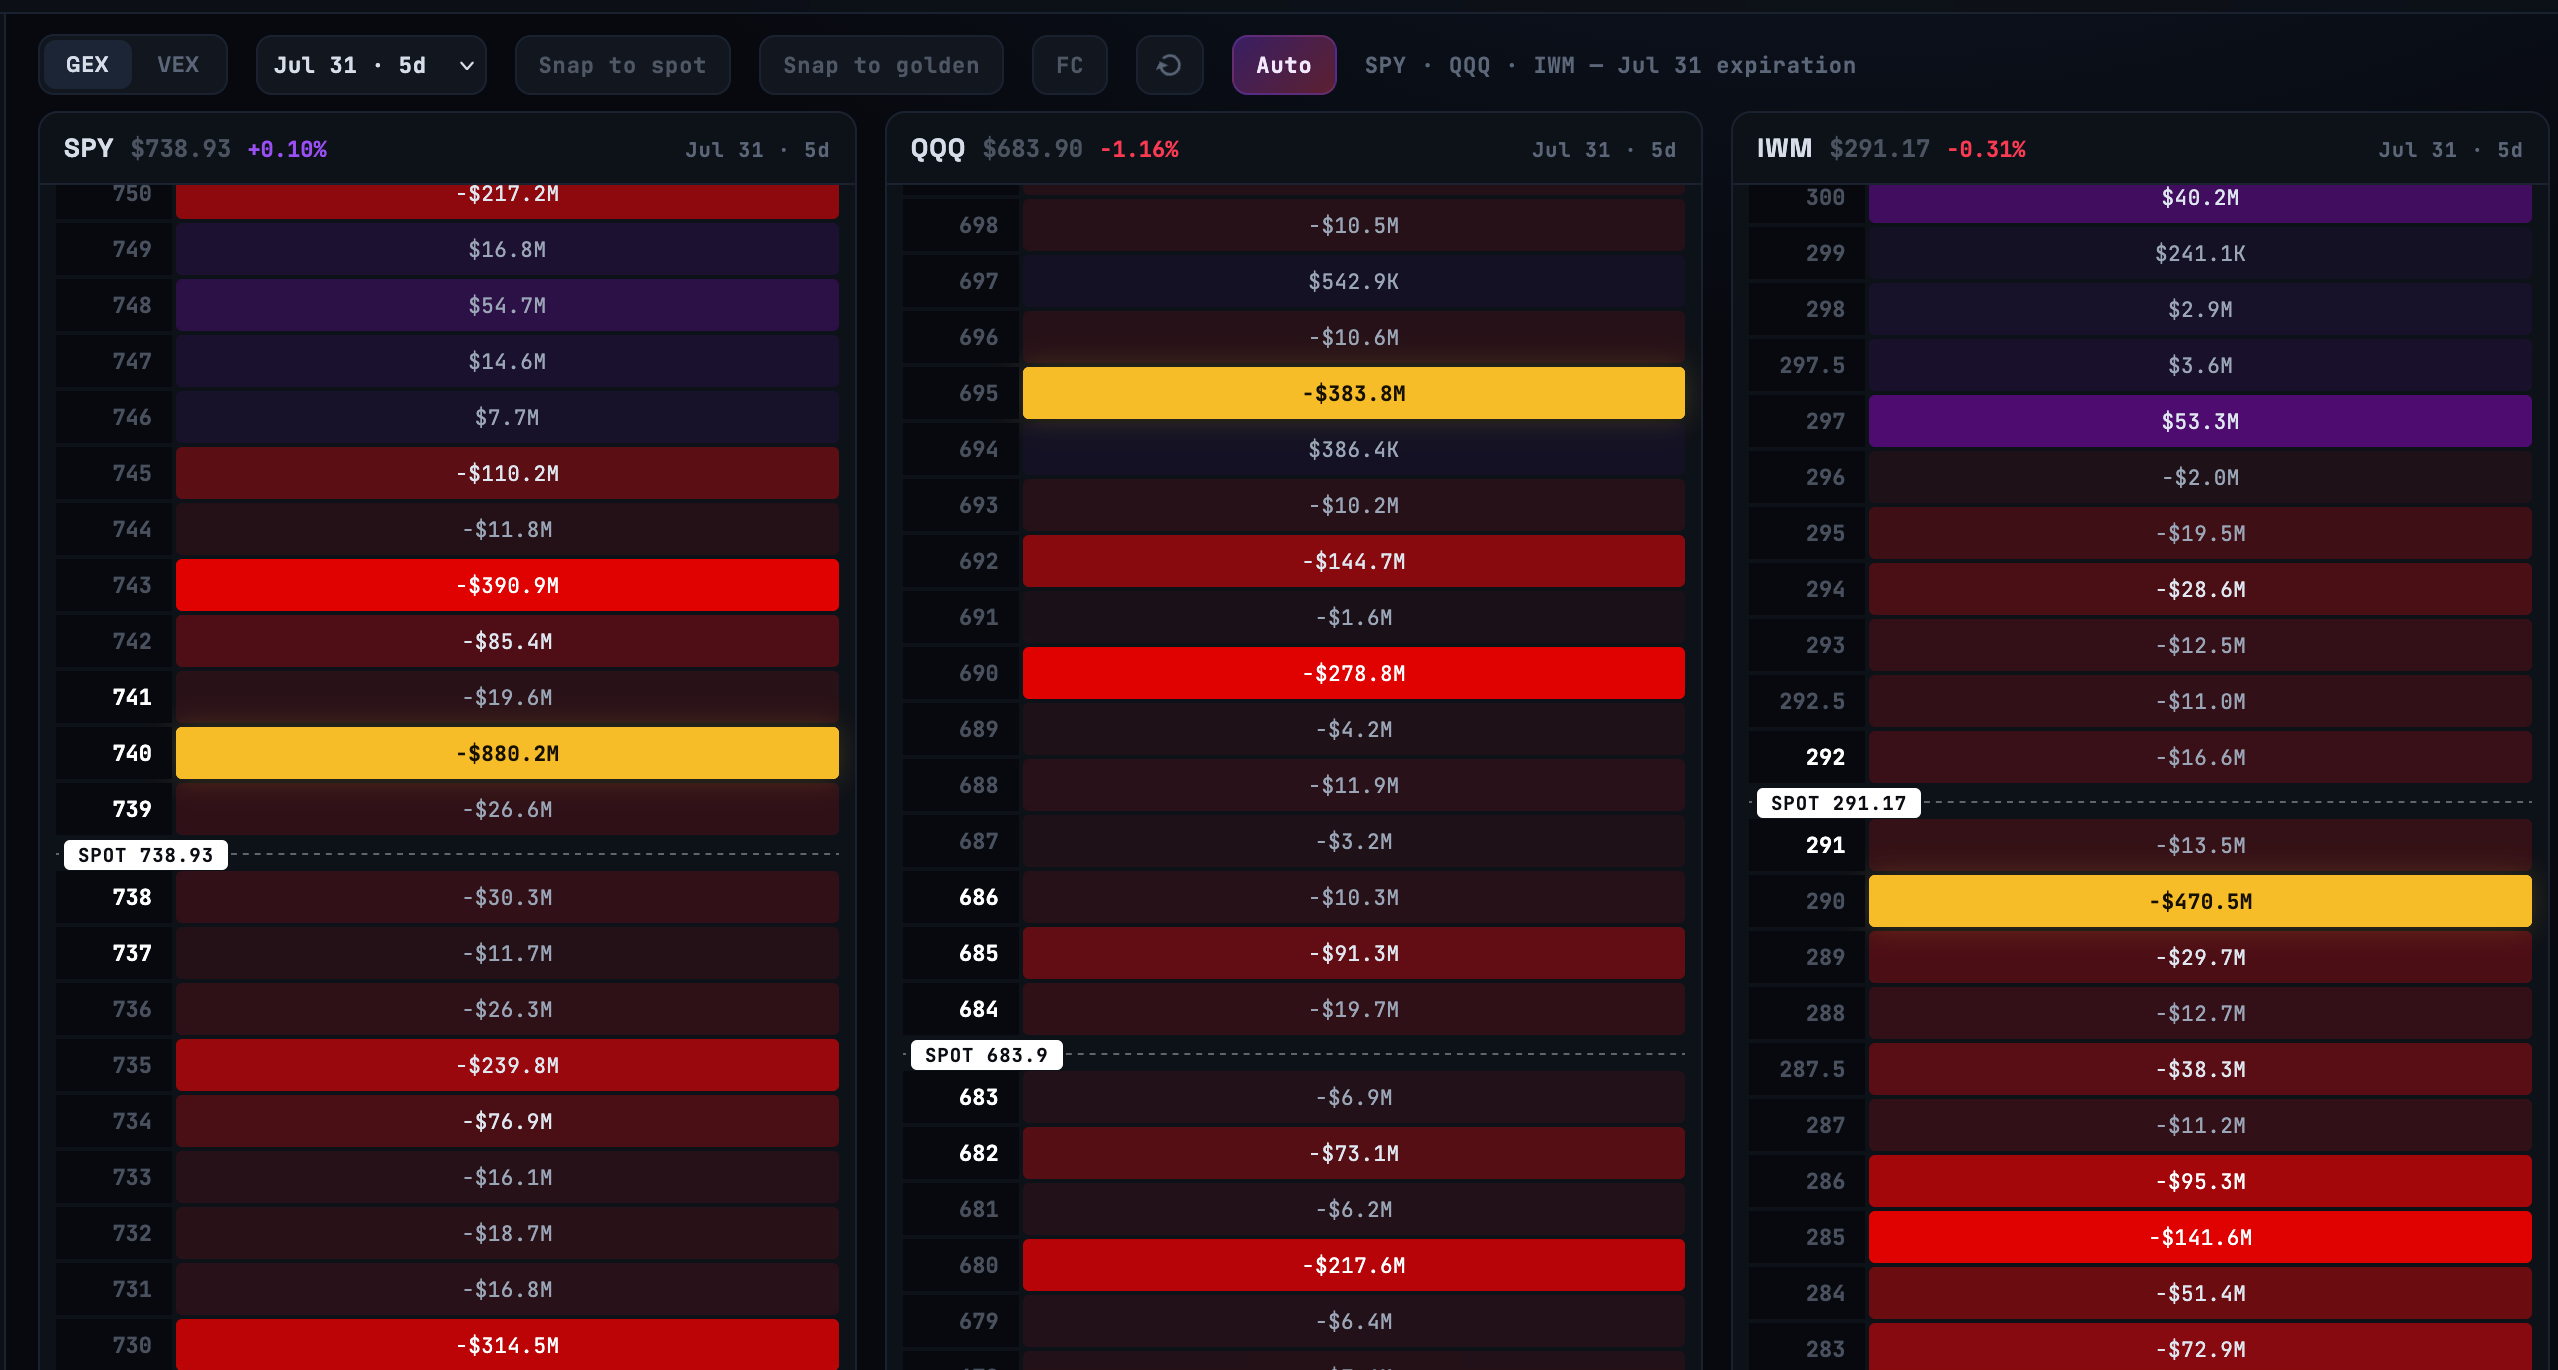Viewport: 2558px width, 1370px height.
Task: Toggle the Auto mode button
Action: 1283,65
